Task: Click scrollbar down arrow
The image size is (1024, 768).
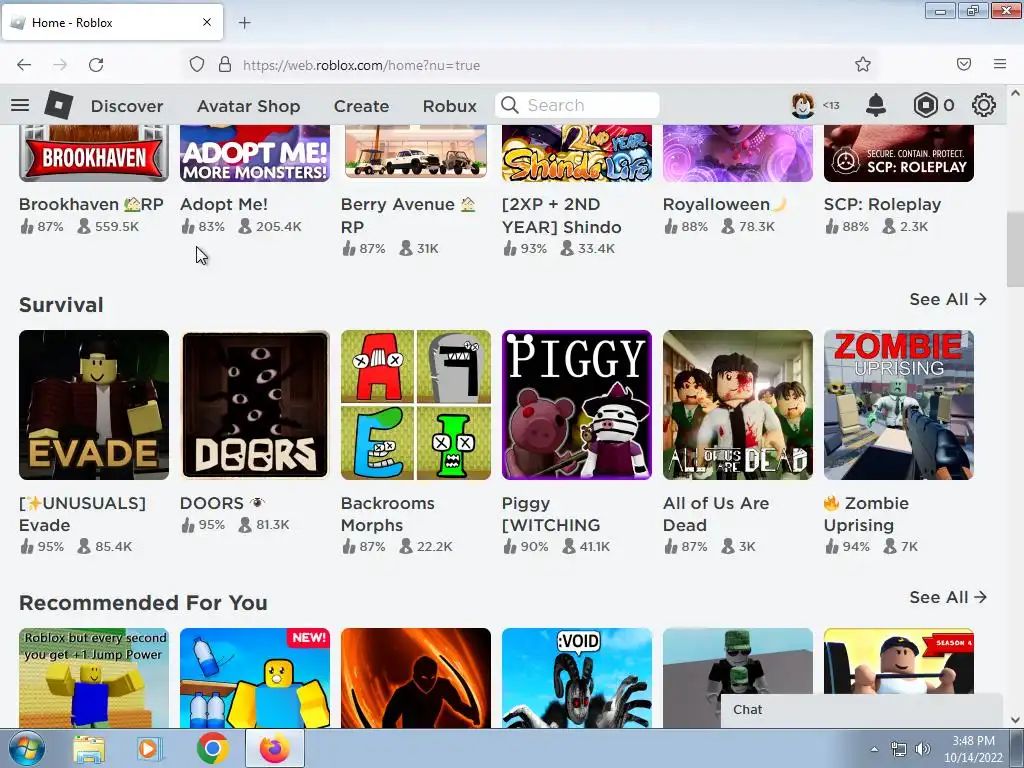Action: click(x=1015, y=720)
